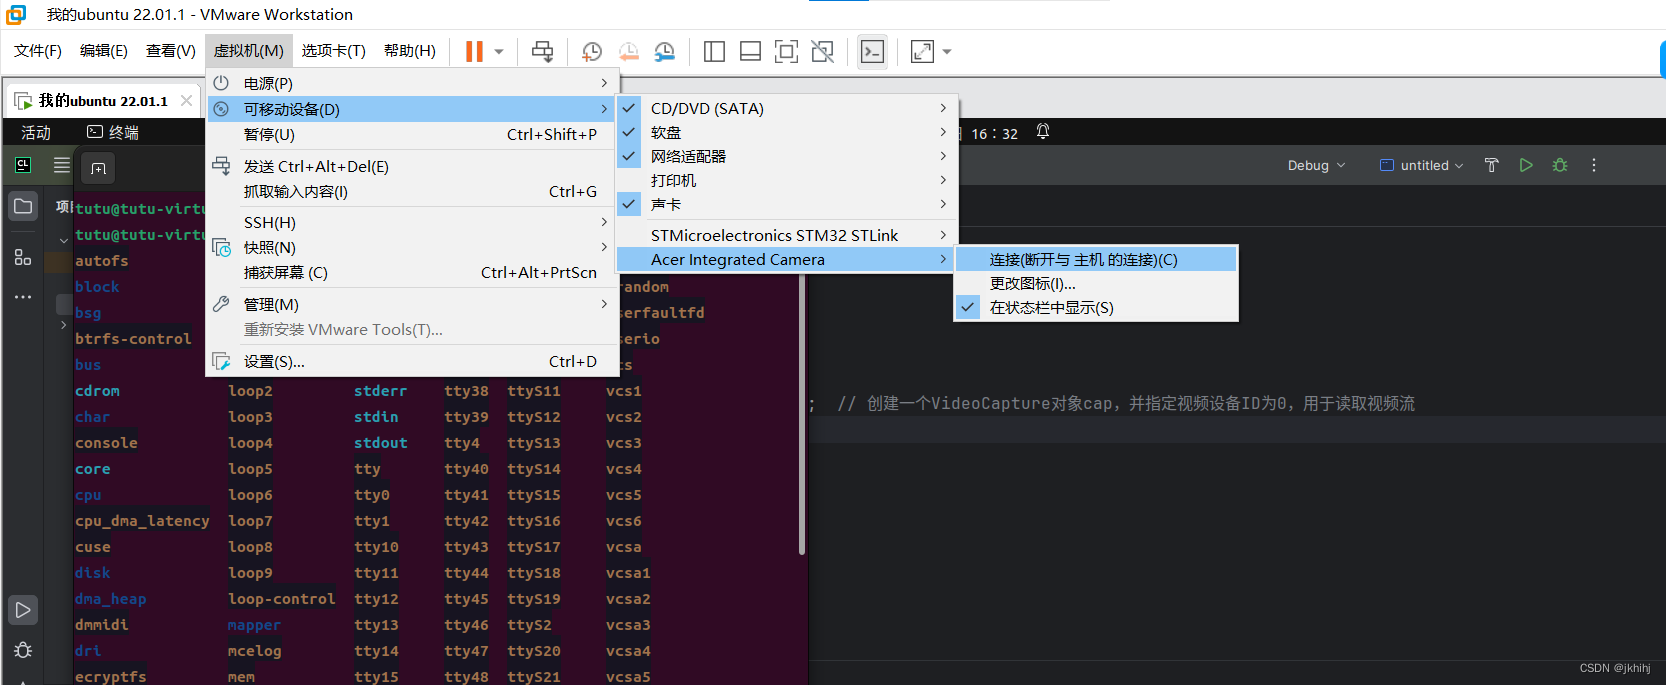Click the stretch guest display icon

(922, 51)
